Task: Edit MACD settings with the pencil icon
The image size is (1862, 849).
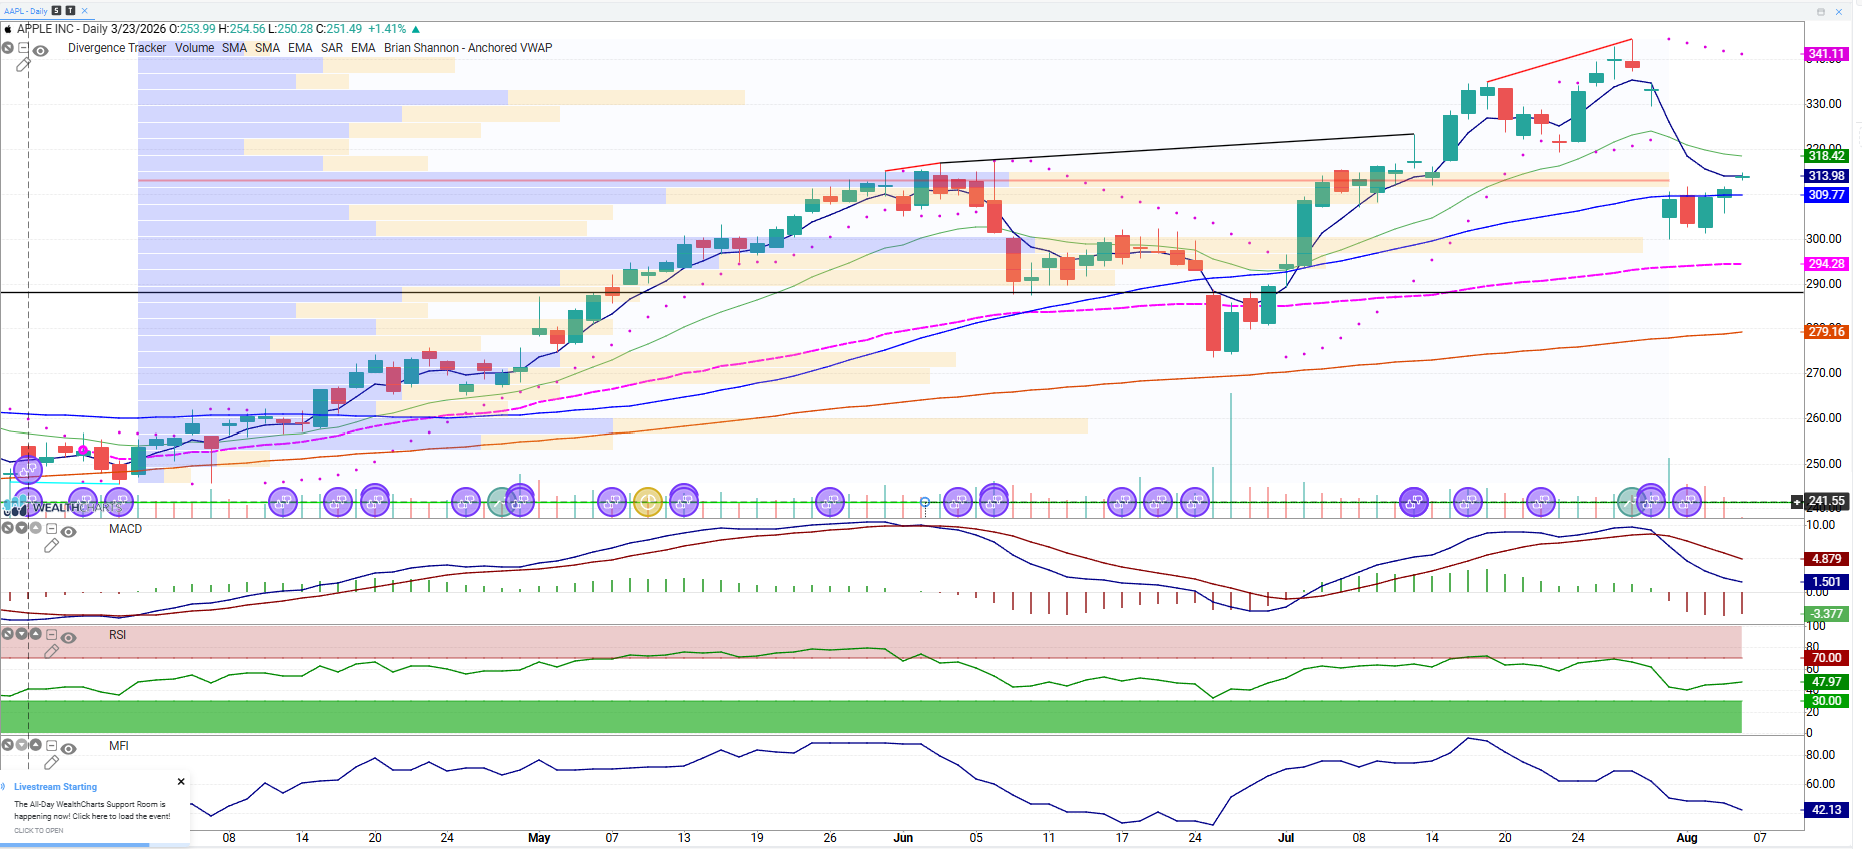Action: pyautogui.click(x=51, y=546)
